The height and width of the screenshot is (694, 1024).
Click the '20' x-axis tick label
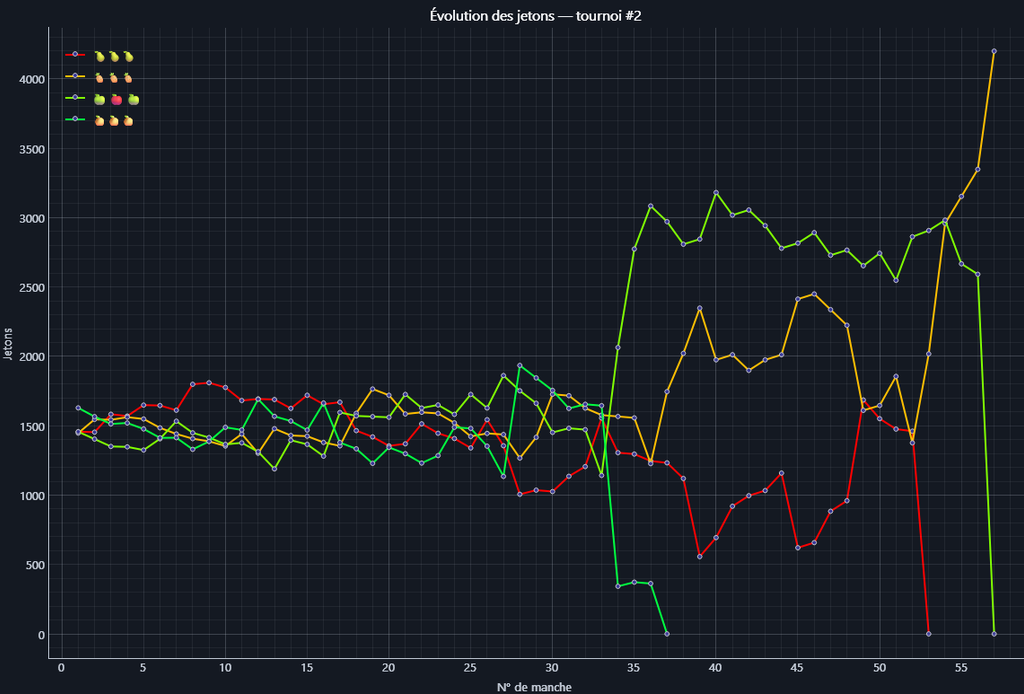point(389,668)
